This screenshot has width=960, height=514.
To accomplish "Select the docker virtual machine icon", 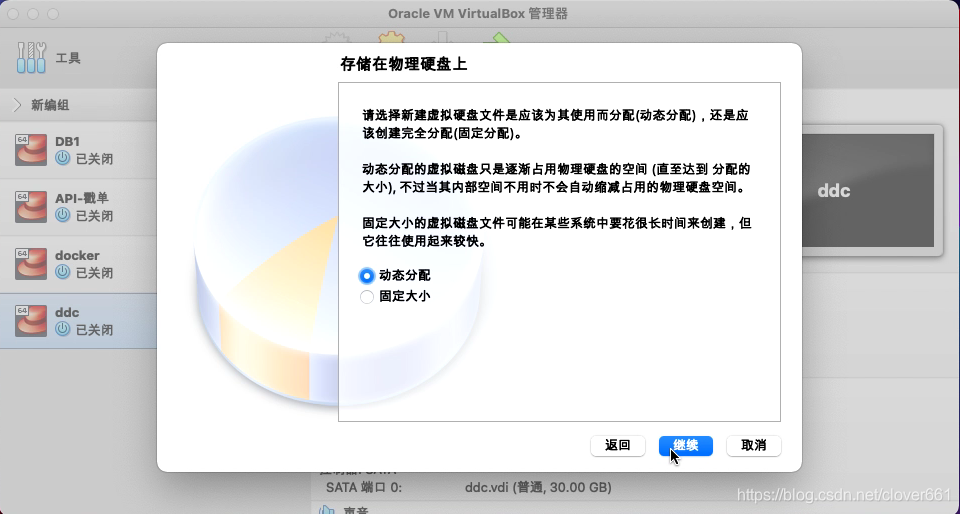I will tap(31, 264).
